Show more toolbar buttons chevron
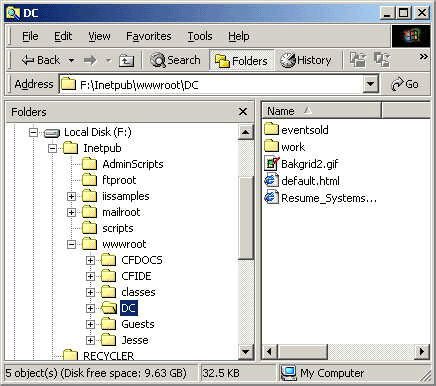The height and width of the screenshot is (386, 436). (x=424, y=57)
